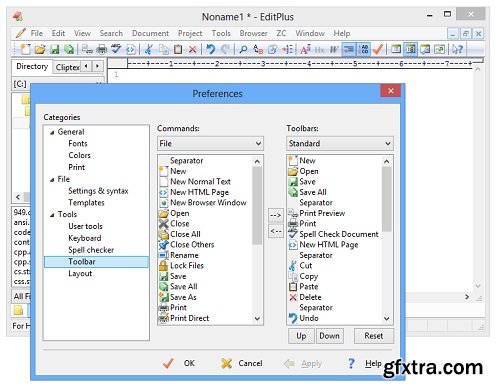Screen dimensions: 500x391
Task: Click Find magnifier icon in main toolbar
Action: tap(243, 49)
